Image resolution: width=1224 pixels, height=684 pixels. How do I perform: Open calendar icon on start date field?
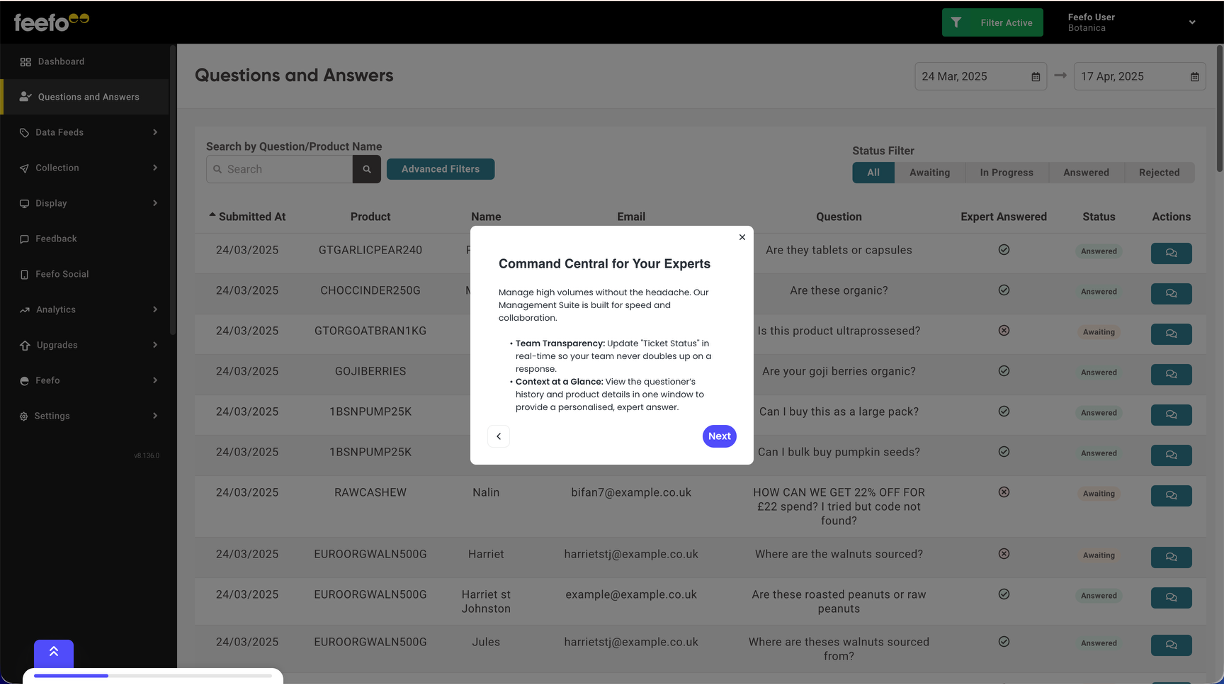(x=1036, y=77)
